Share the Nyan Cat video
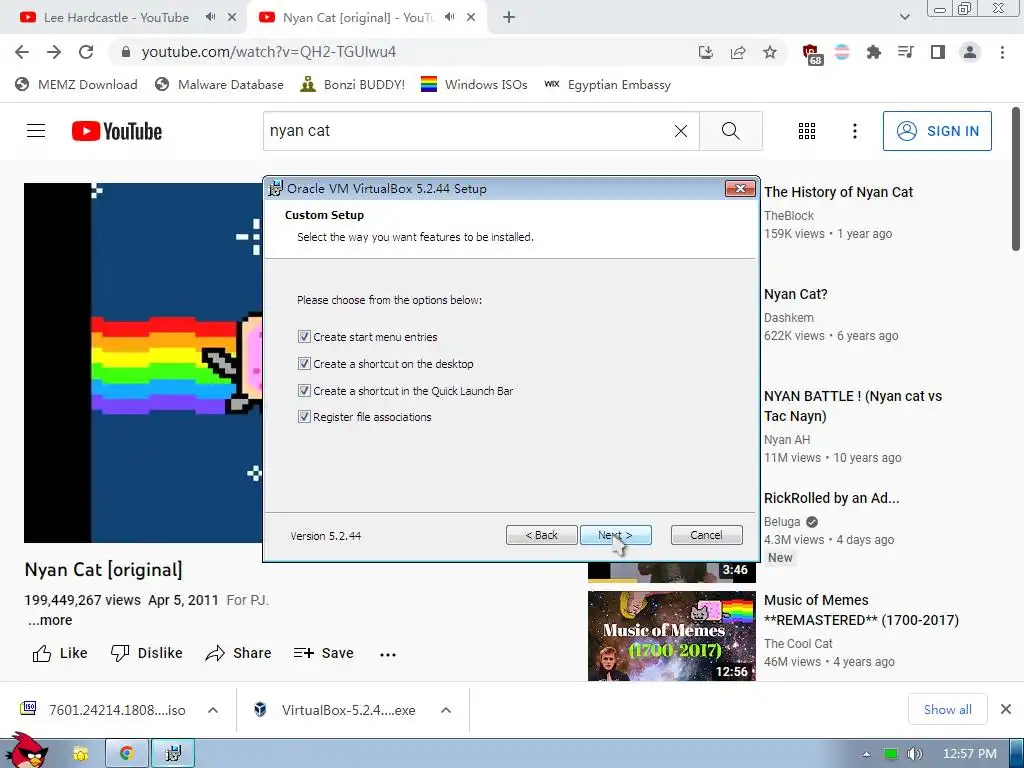Screen dimensions: 1024x768 238,653
